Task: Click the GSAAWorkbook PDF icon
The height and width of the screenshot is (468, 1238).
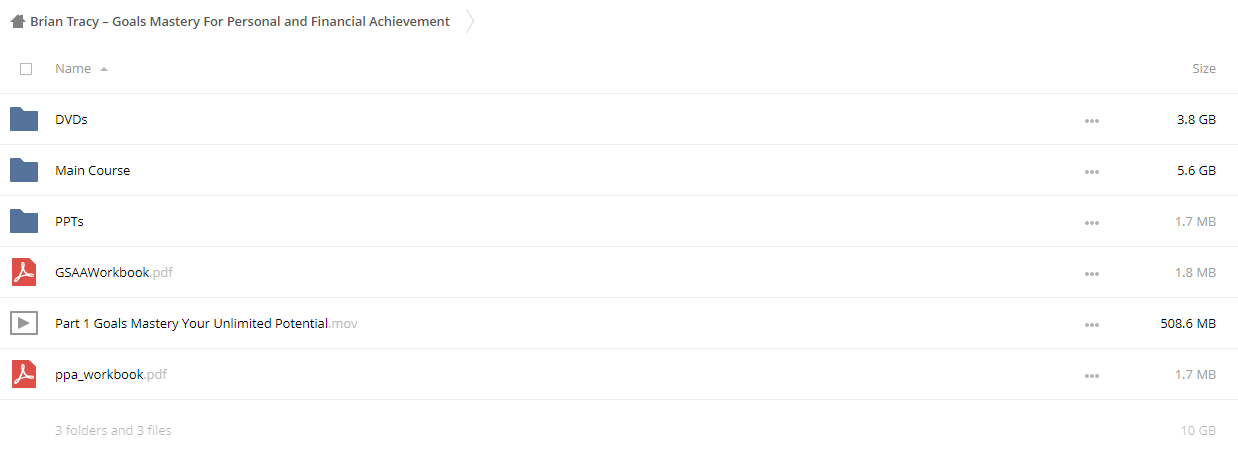Action: point(24,272)
